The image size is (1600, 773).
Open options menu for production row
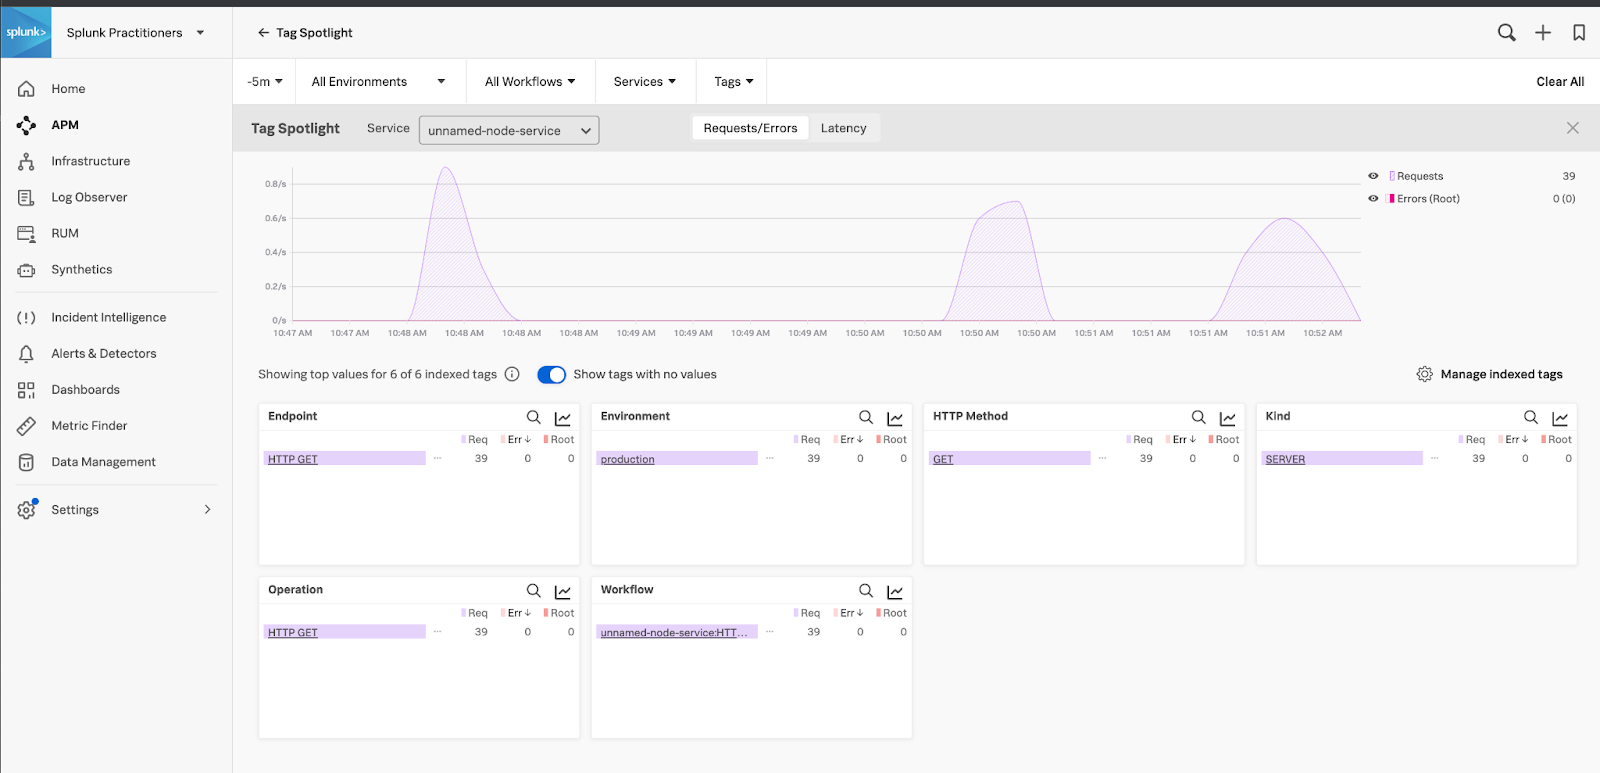click(770, 458)
